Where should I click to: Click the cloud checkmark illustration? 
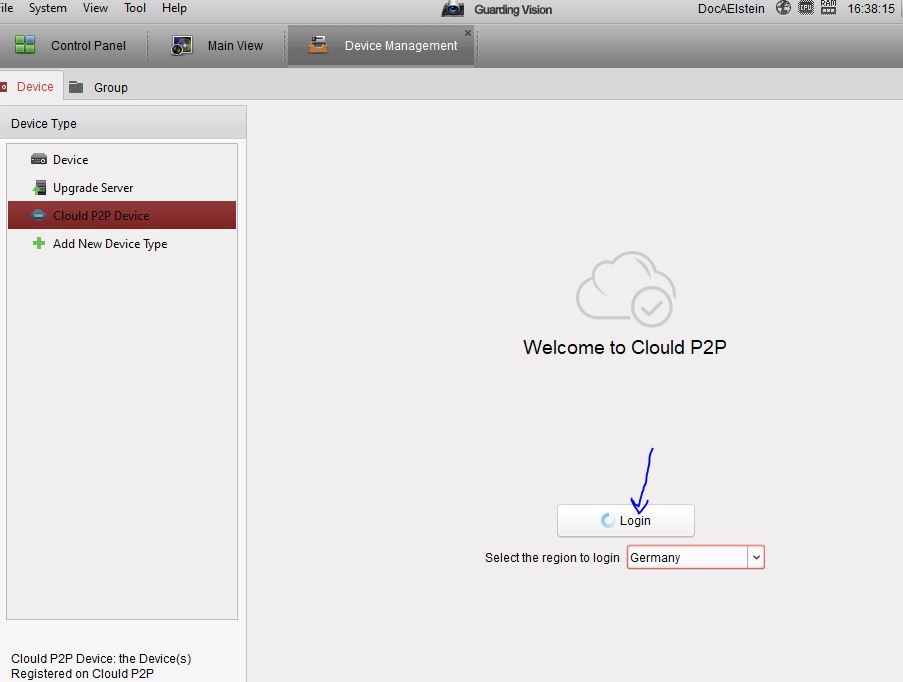pyautogui.click(x=626, y=289)
